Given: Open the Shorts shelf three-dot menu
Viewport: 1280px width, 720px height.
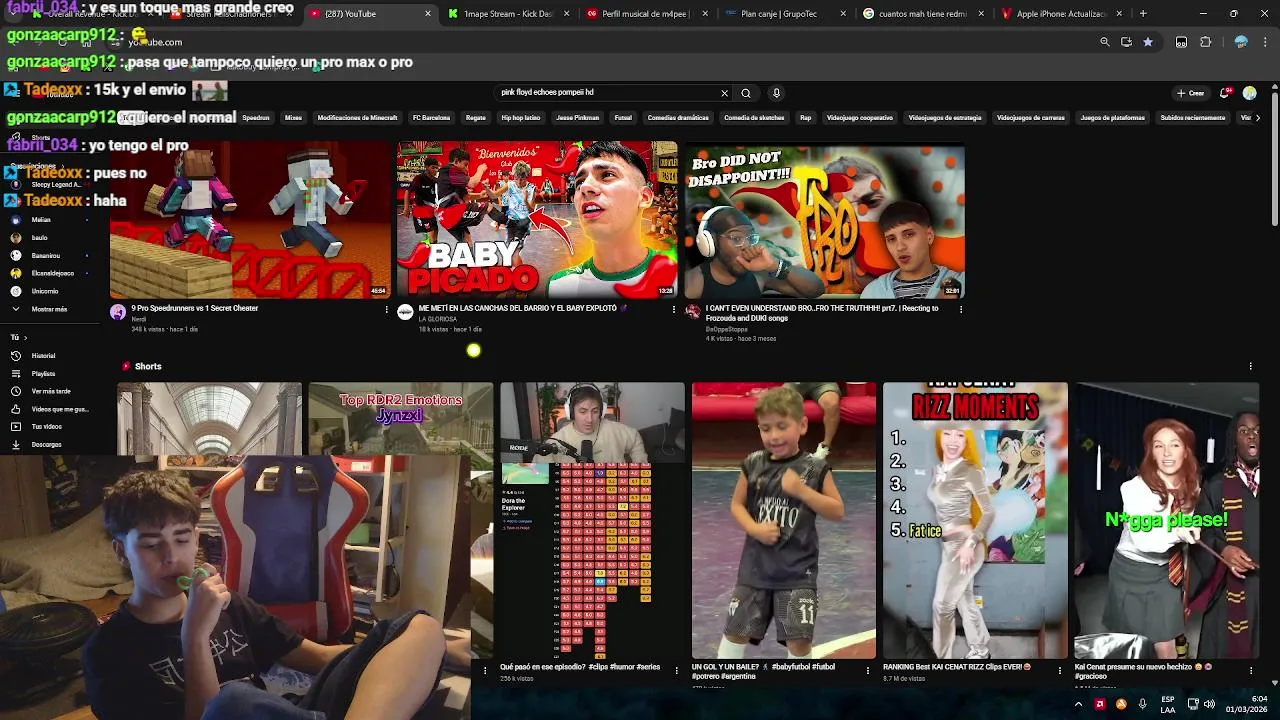Looking at the screenshot, I should (x=1250, y=366).
